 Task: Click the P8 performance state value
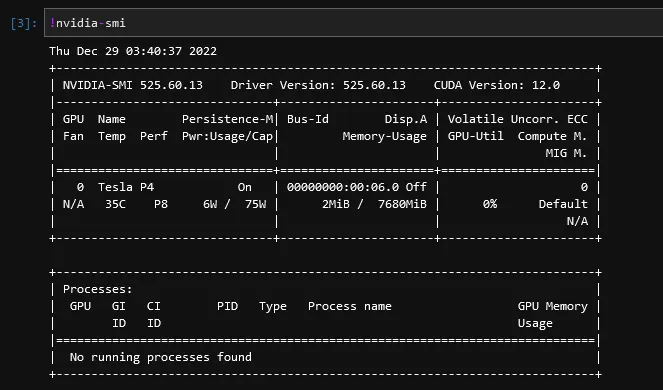161,204
